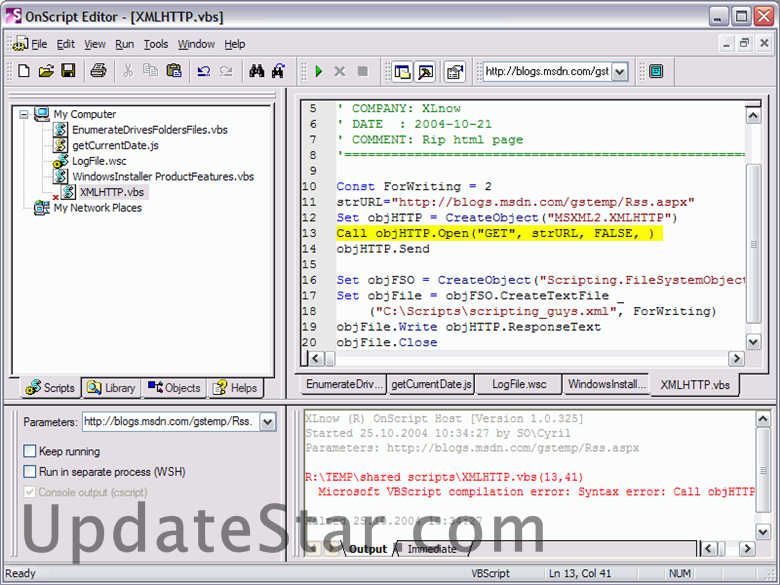Click the New file toolbar icon

coord(23,71)
